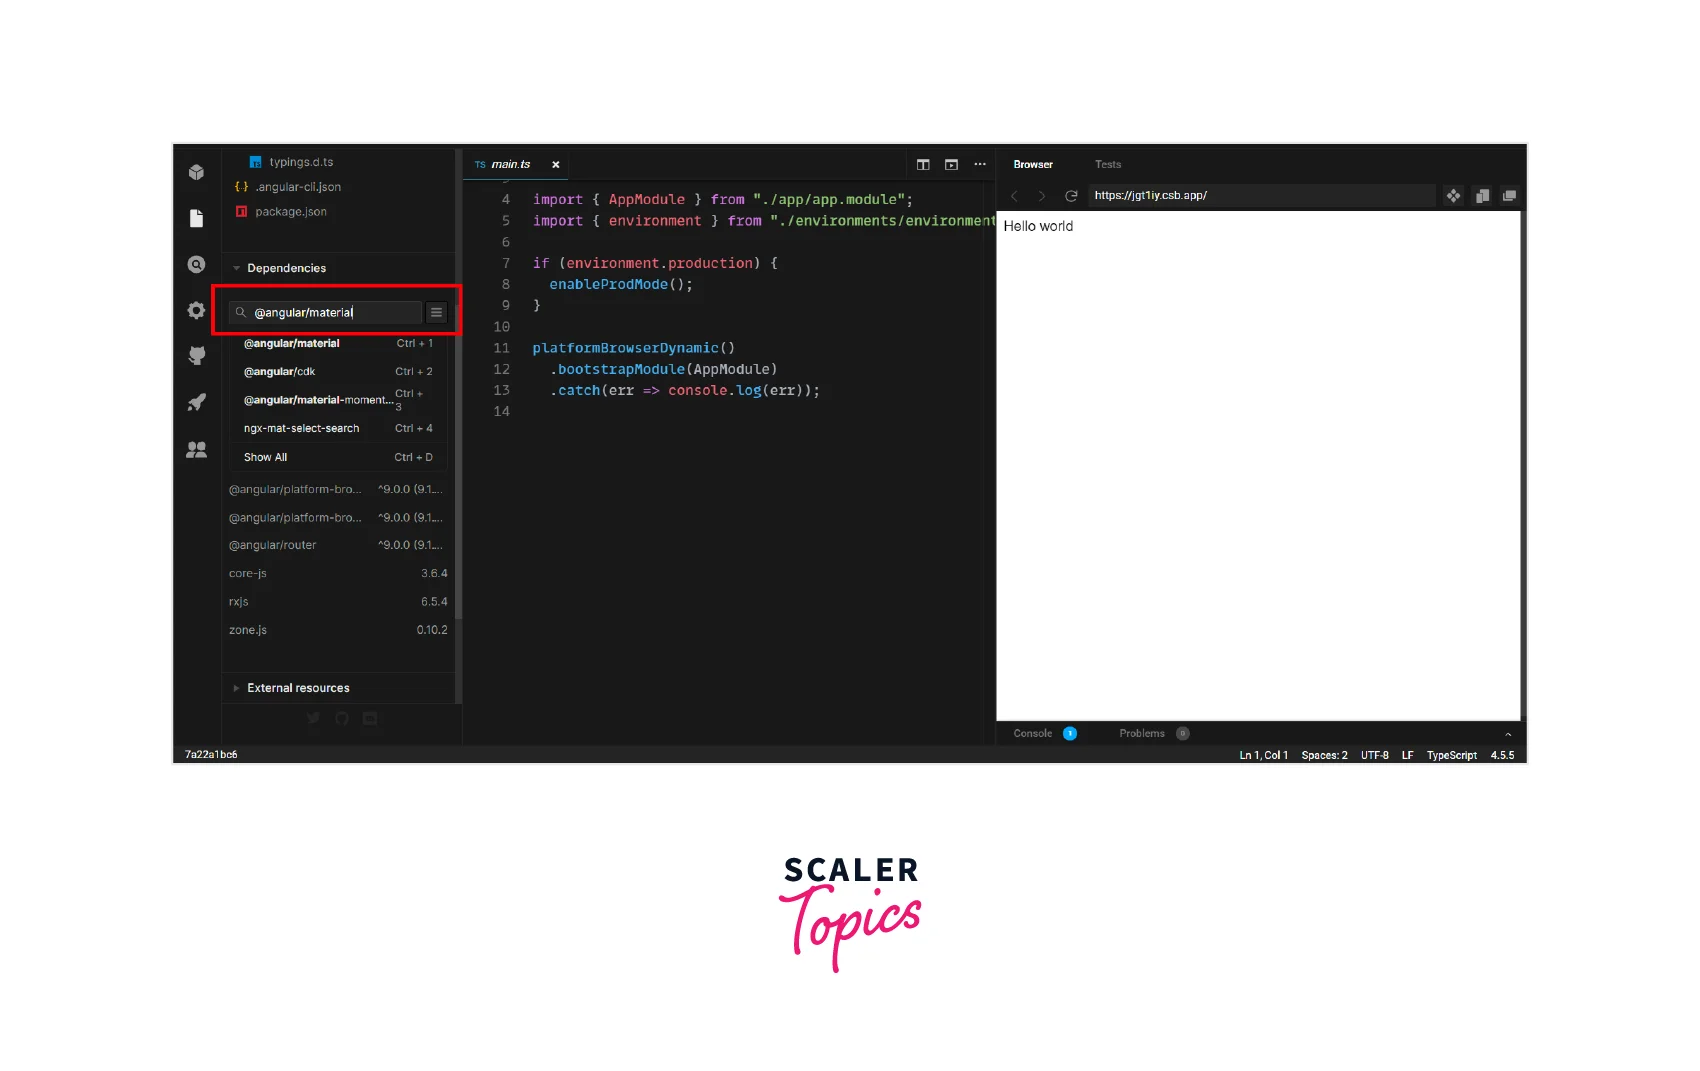
Task: Refresh the browser preview
Action: pyautogui.click(x=1071, y=196)
